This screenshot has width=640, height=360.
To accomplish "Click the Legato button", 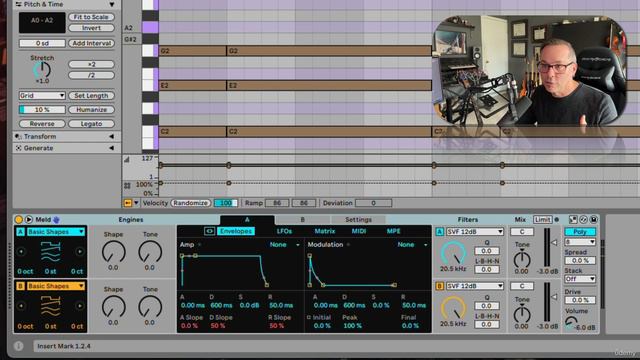I will click(91, 124).
